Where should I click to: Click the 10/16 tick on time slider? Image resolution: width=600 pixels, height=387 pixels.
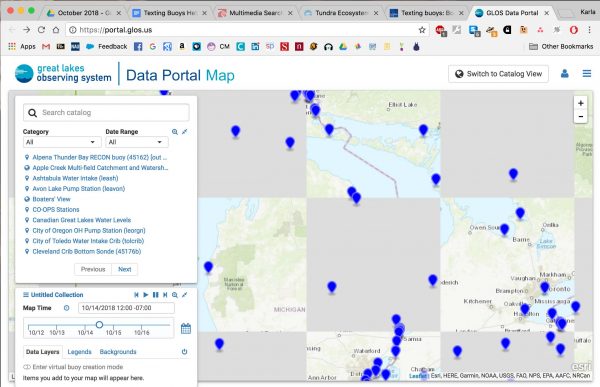[142, 333]
